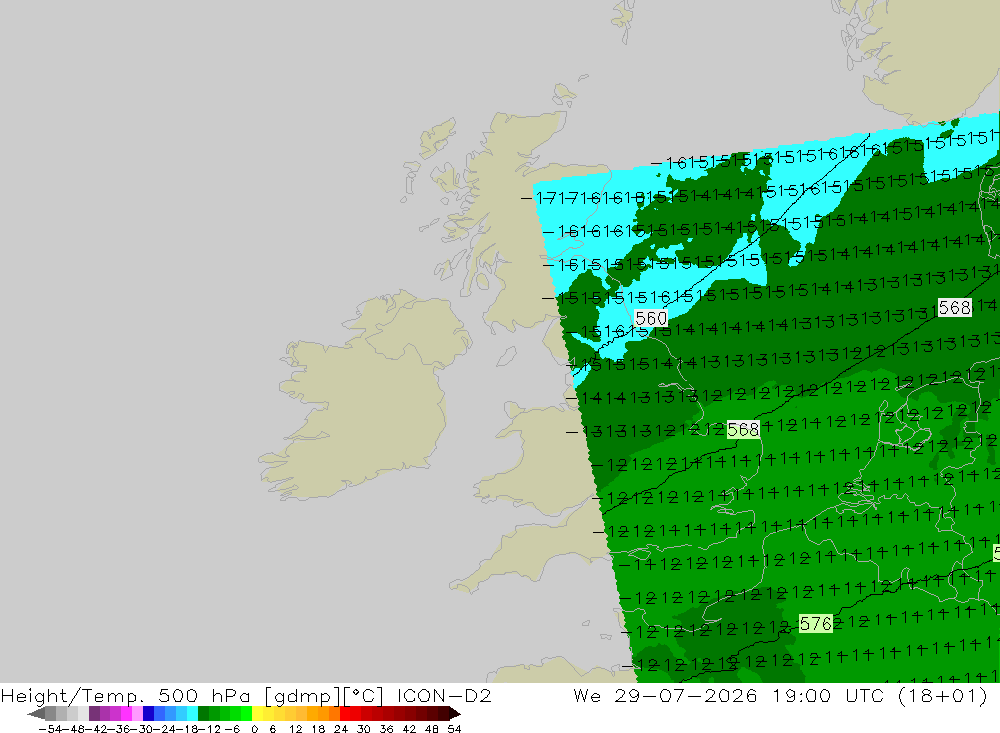Click the 568 label over central England
The image size is (1000, 733).
tap(744, 429)
